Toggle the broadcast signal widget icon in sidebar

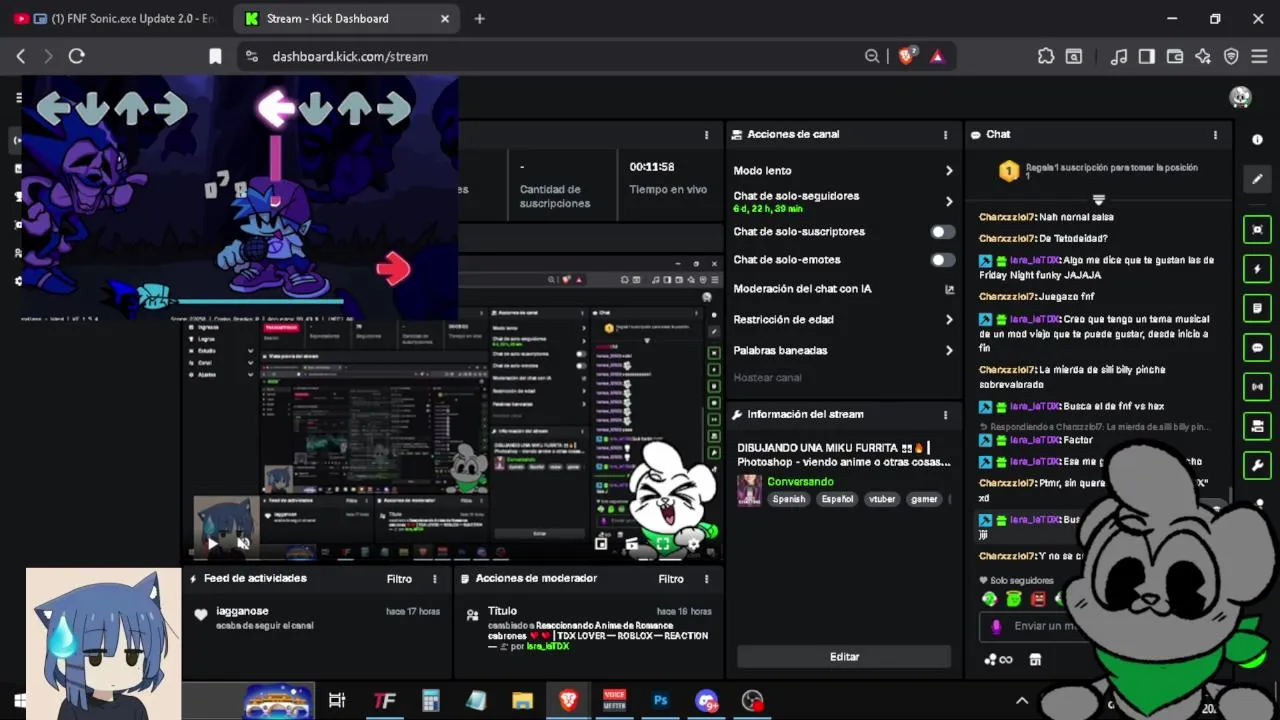[x=1257, y=386]
